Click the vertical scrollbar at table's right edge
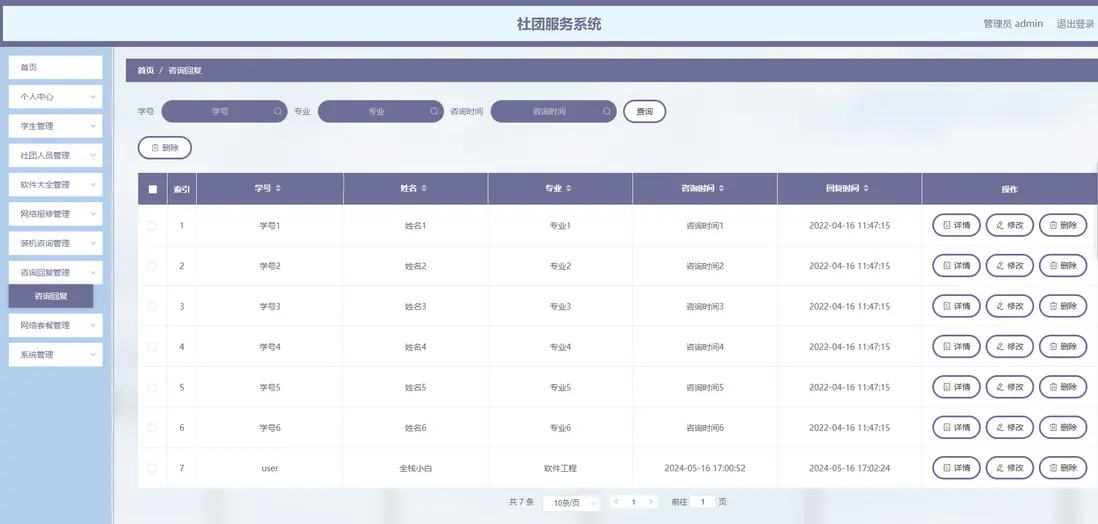This screenshot has width=1098, height=524. pyautogui.click(x=1096, y=210)
